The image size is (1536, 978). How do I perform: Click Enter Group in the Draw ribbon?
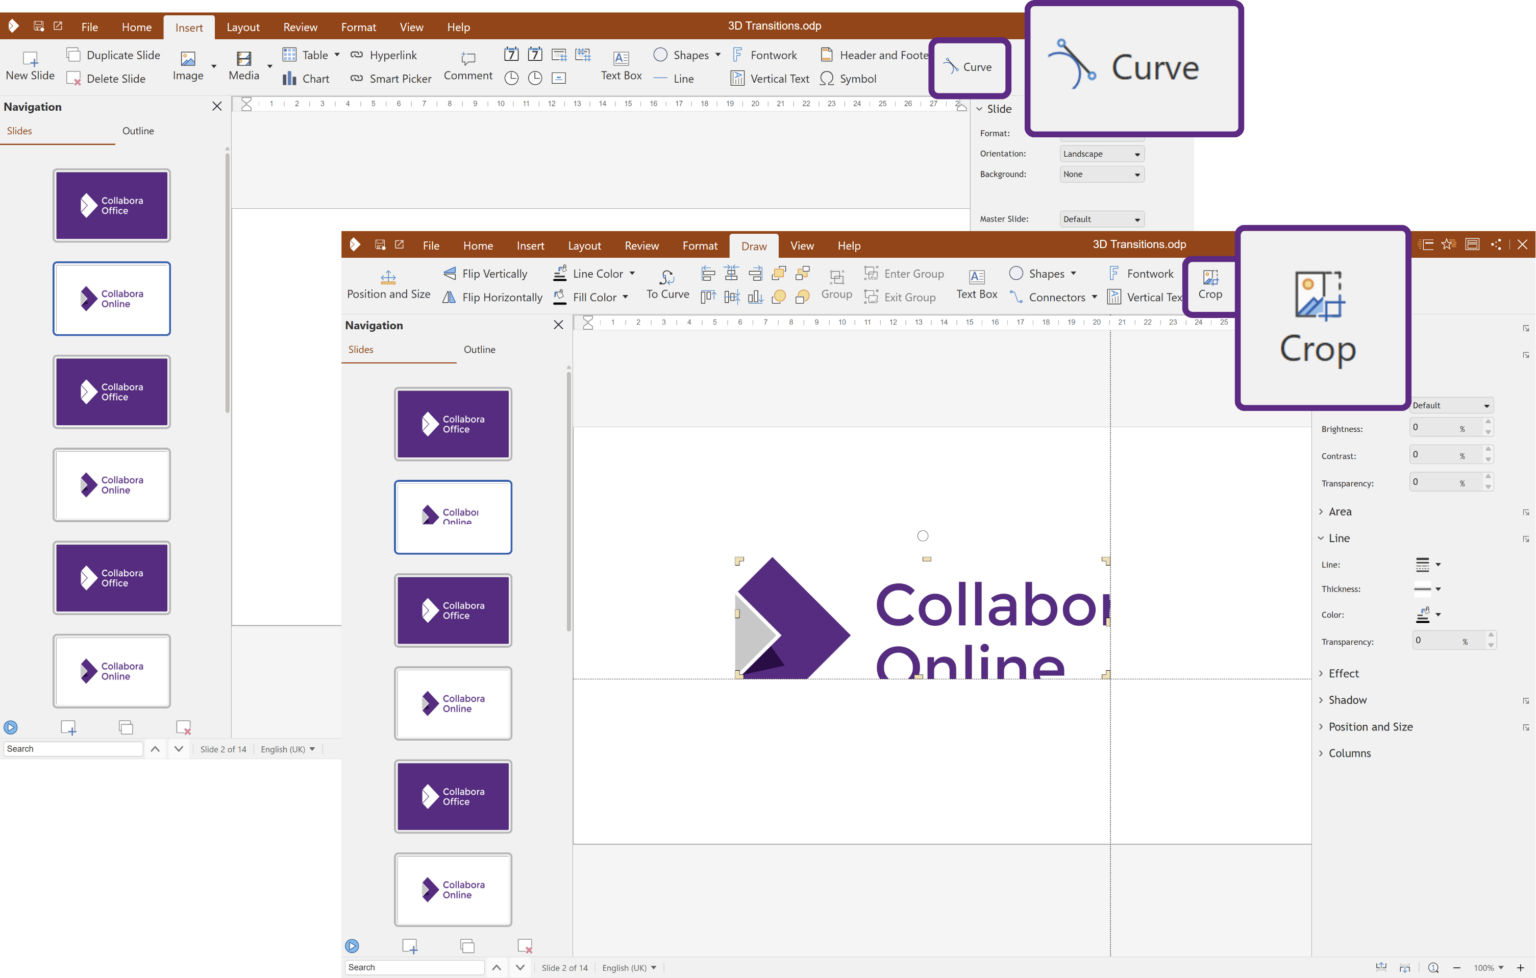point(904,274)
